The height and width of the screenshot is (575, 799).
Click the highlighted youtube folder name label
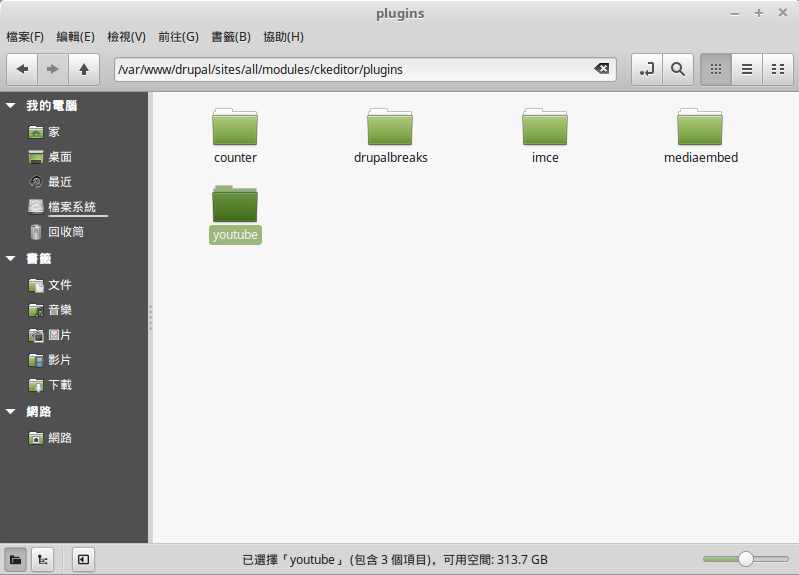235,235
